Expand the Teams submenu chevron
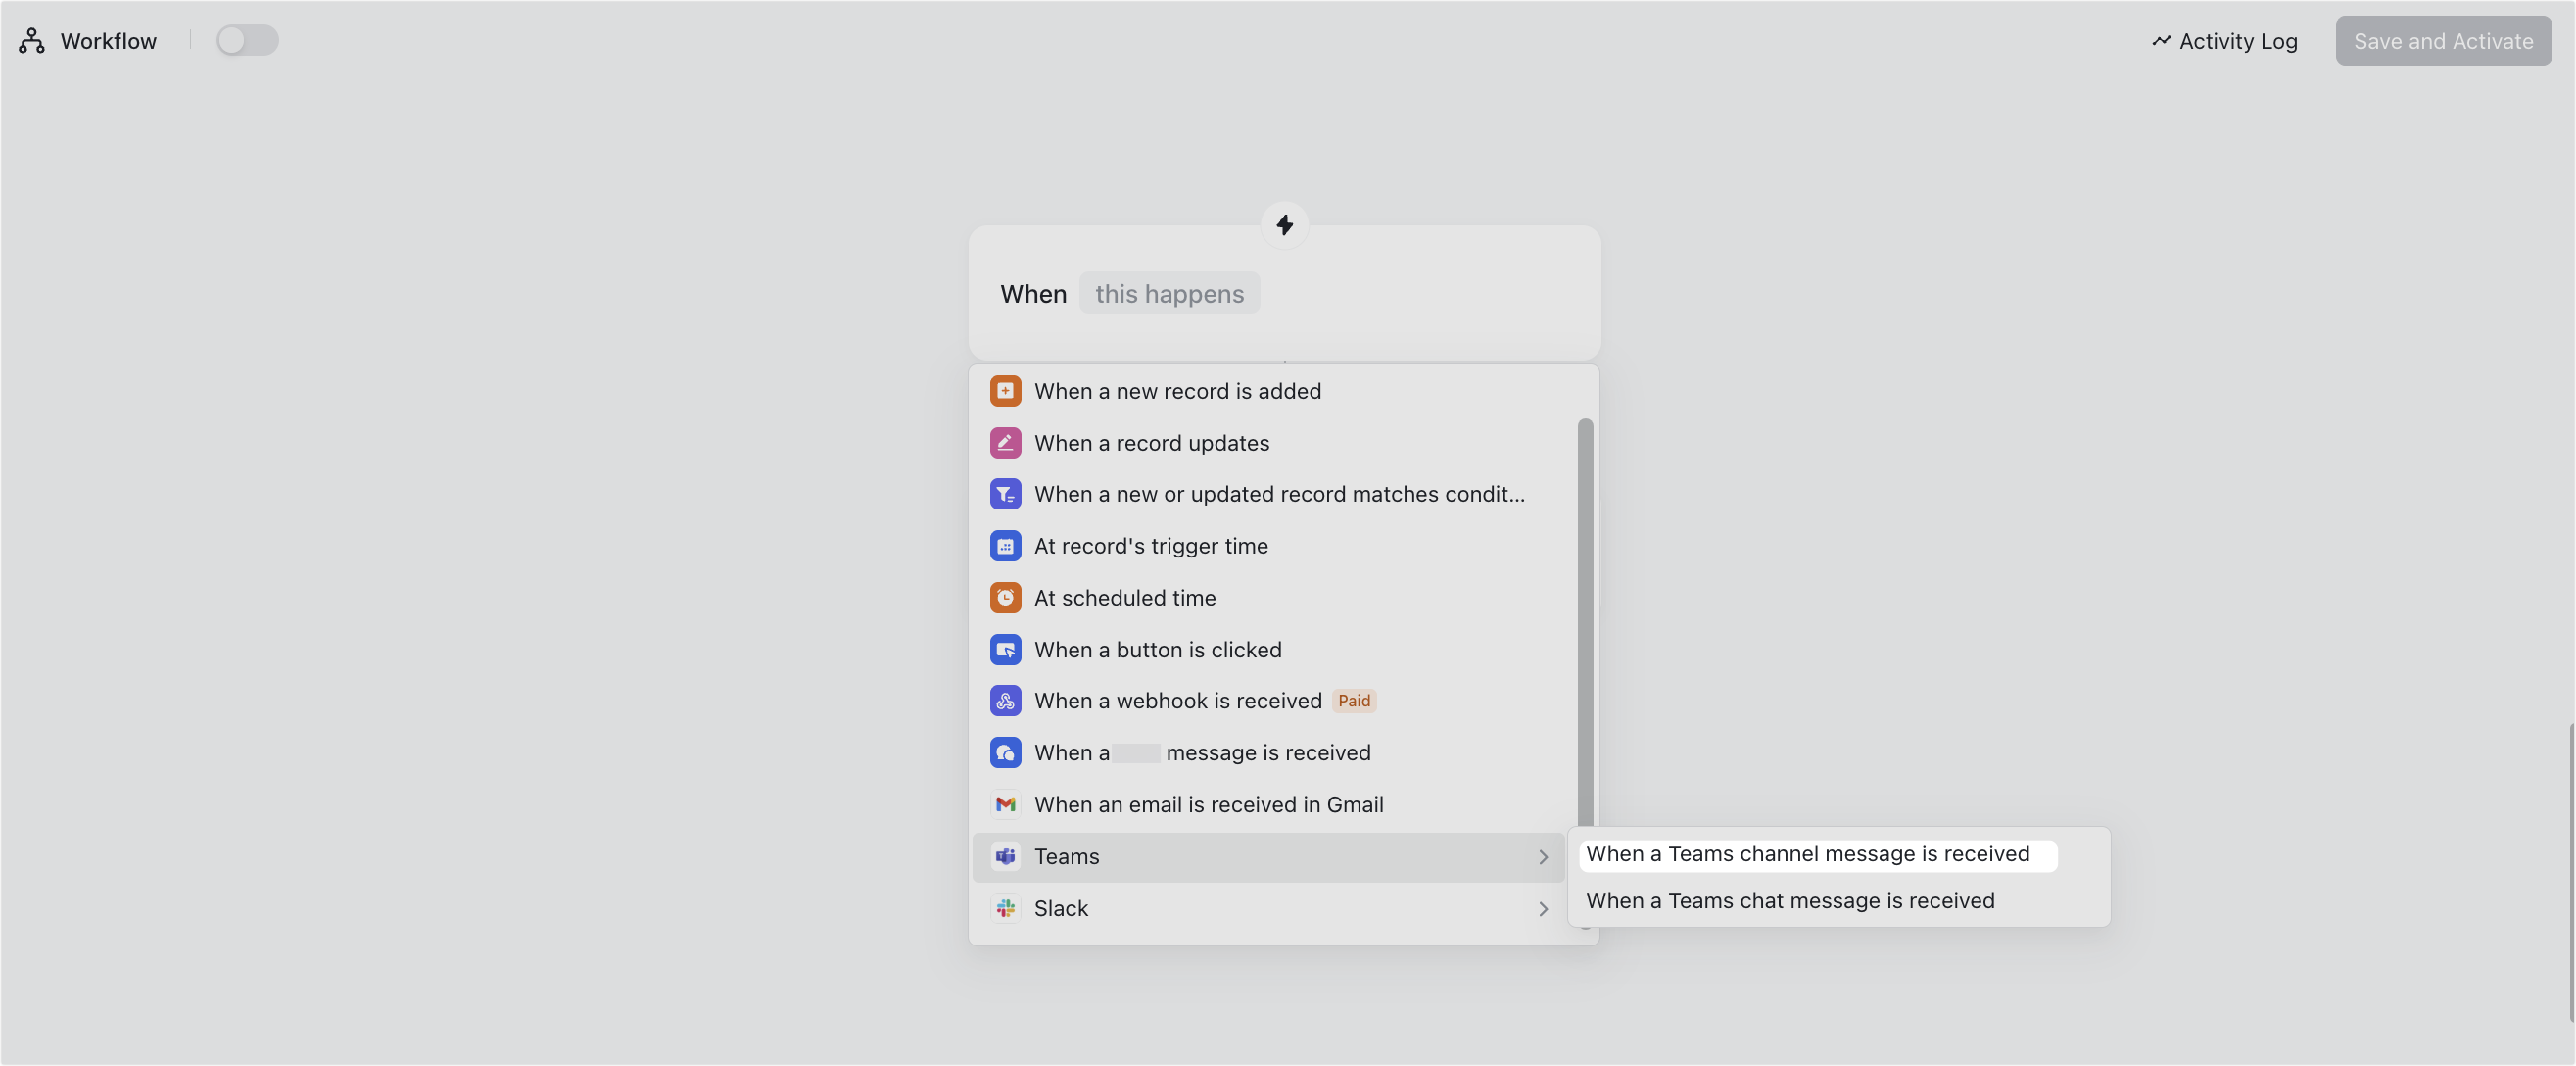The width and height of the screenshot is (2576, 1066). coord(1542,858)
